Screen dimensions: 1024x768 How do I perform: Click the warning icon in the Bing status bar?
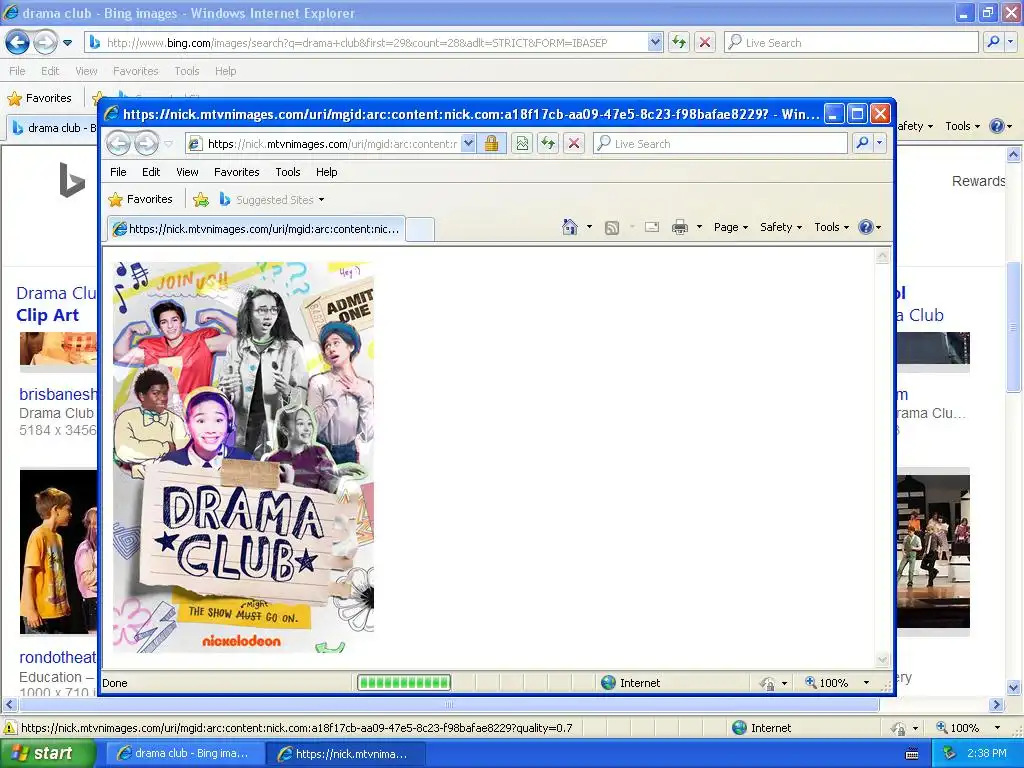coord(10,728)
